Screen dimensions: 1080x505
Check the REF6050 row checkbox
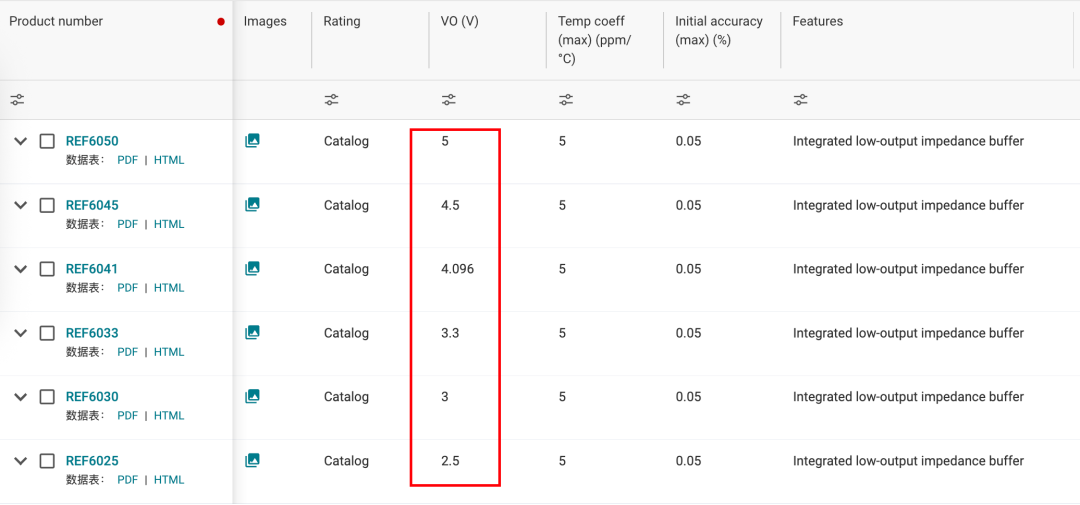click(x=47, y=141)
